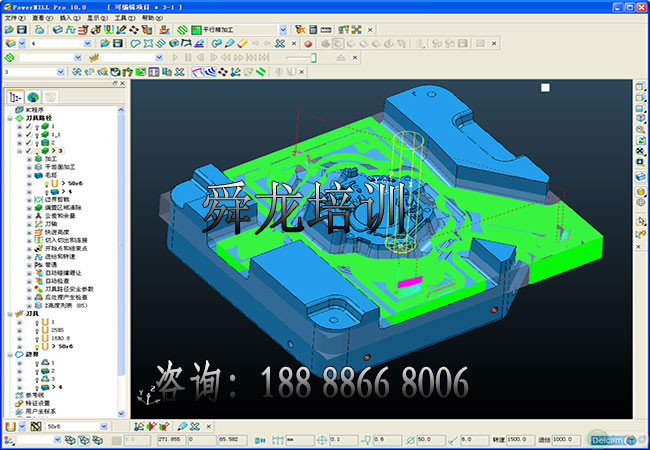The width and height of the screenshot is (650, 450).
Task: Click the calculator icon in top toolbar
Action: [x=313, y=30]
